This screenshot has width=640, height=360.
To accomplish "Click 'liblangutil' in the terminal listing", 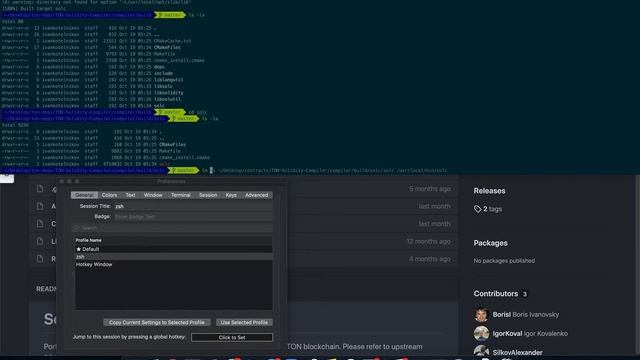I will (x=169, y=80).
